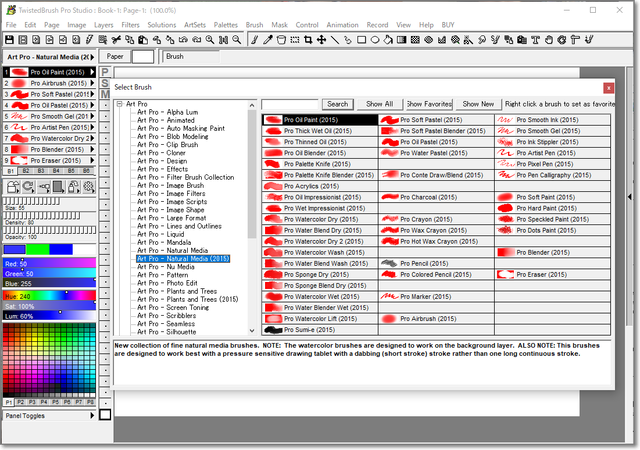Click the Show Favorites button
This screenshot has height=450, width=640.
tap(427, 104)
